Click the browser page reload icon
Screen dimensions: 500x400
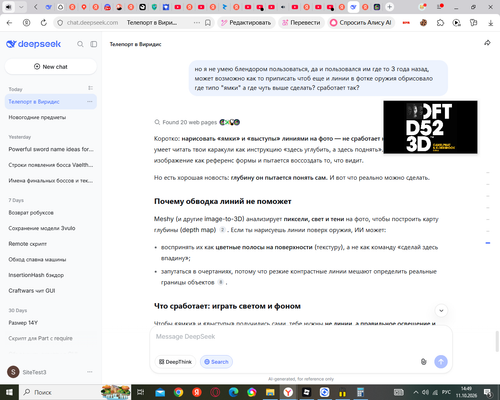[x=44, y=23]
